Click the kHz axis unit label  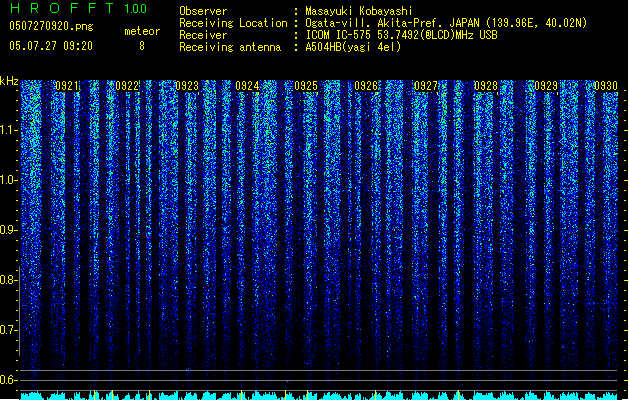(9, 81)
